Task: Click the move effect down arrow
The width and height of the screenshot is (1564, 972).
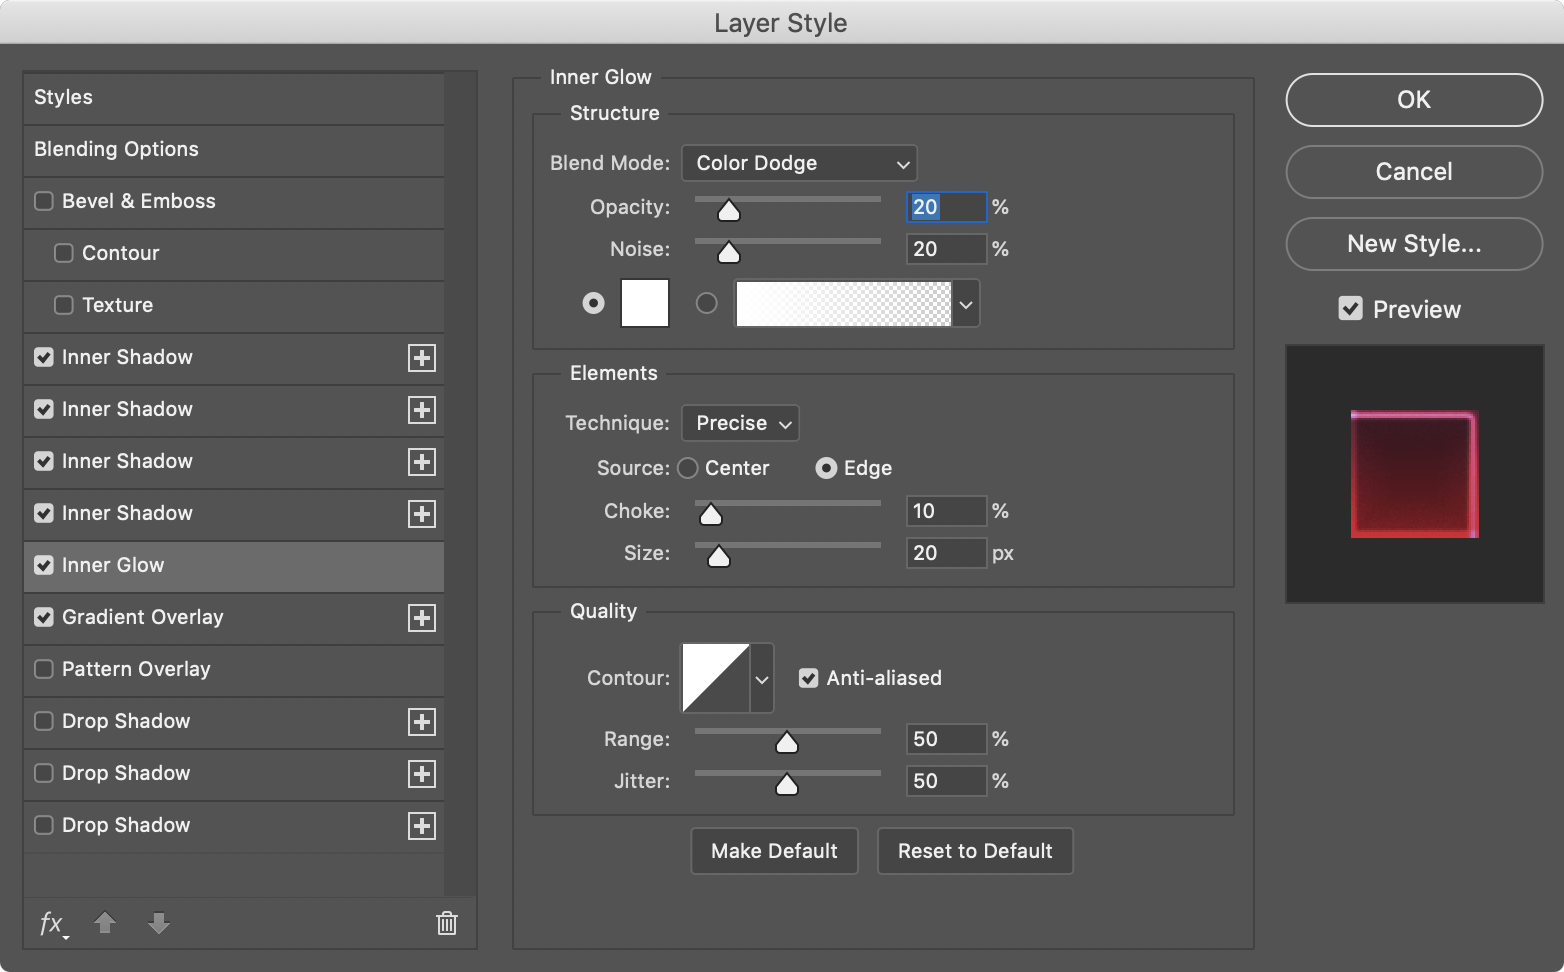Action: tap(158, 923)
